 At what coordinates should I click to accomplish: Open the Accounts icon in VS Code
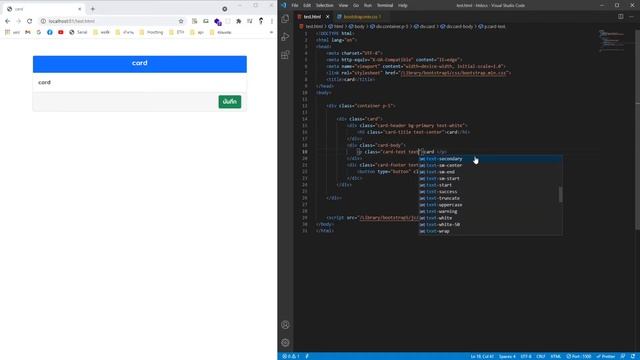(x=285, y=325)
